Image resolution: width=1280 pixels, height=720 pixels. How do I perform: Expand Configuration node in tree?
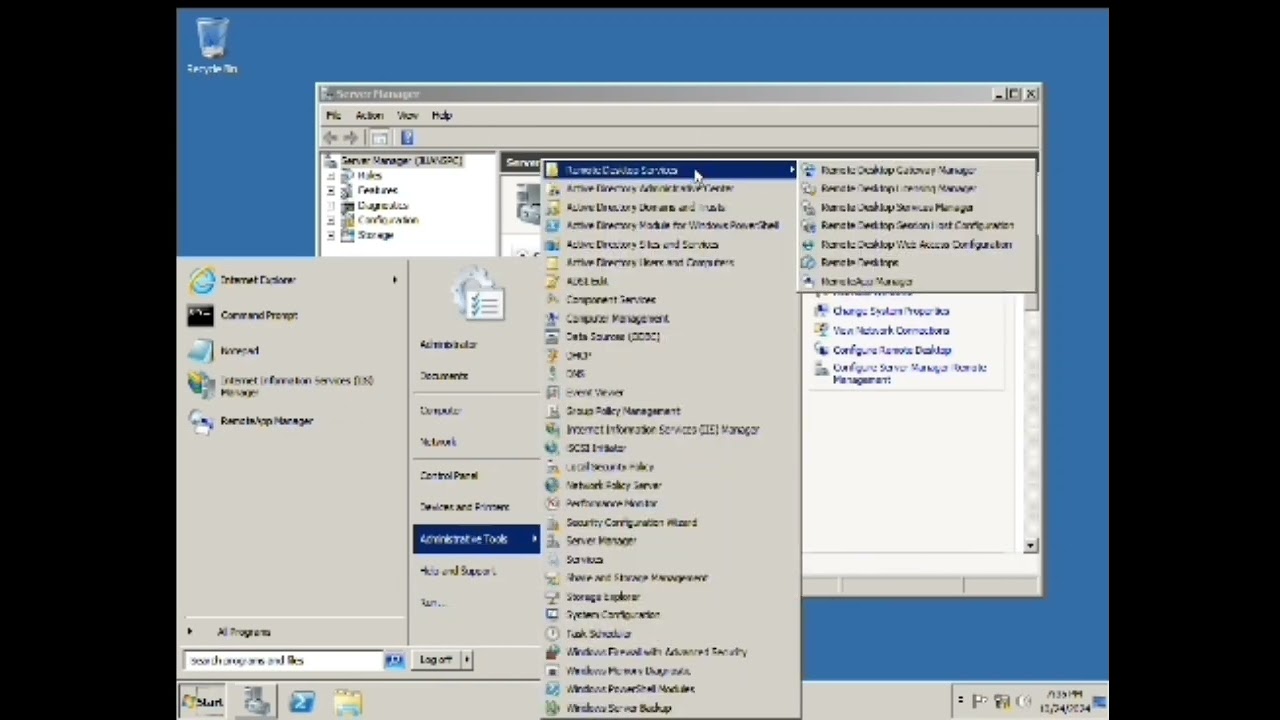(331, 220)
